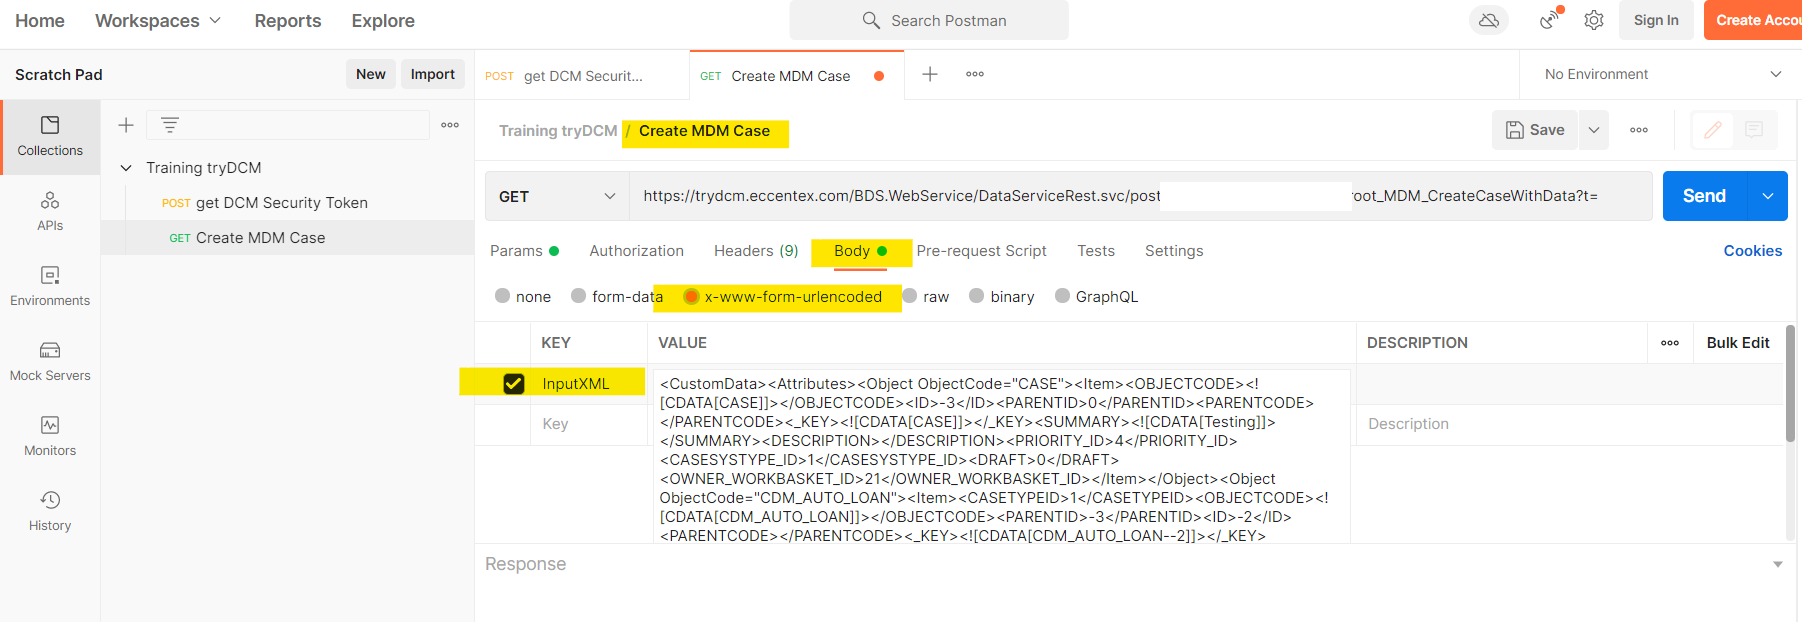Open the Cookies link
This screenshot has width=1802, height=622.
(x=1753, y=251)
